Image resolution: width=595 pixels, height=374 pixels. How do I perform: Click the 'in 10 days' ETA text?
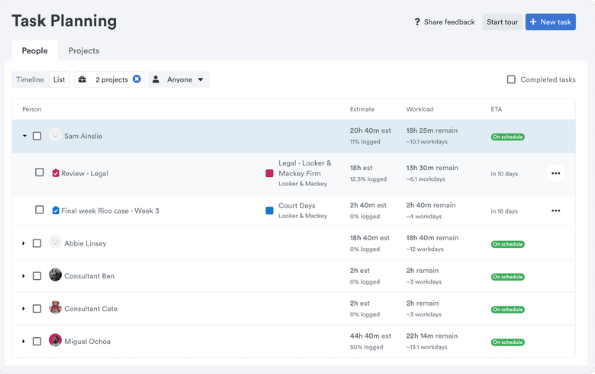(x=504, y=174)
